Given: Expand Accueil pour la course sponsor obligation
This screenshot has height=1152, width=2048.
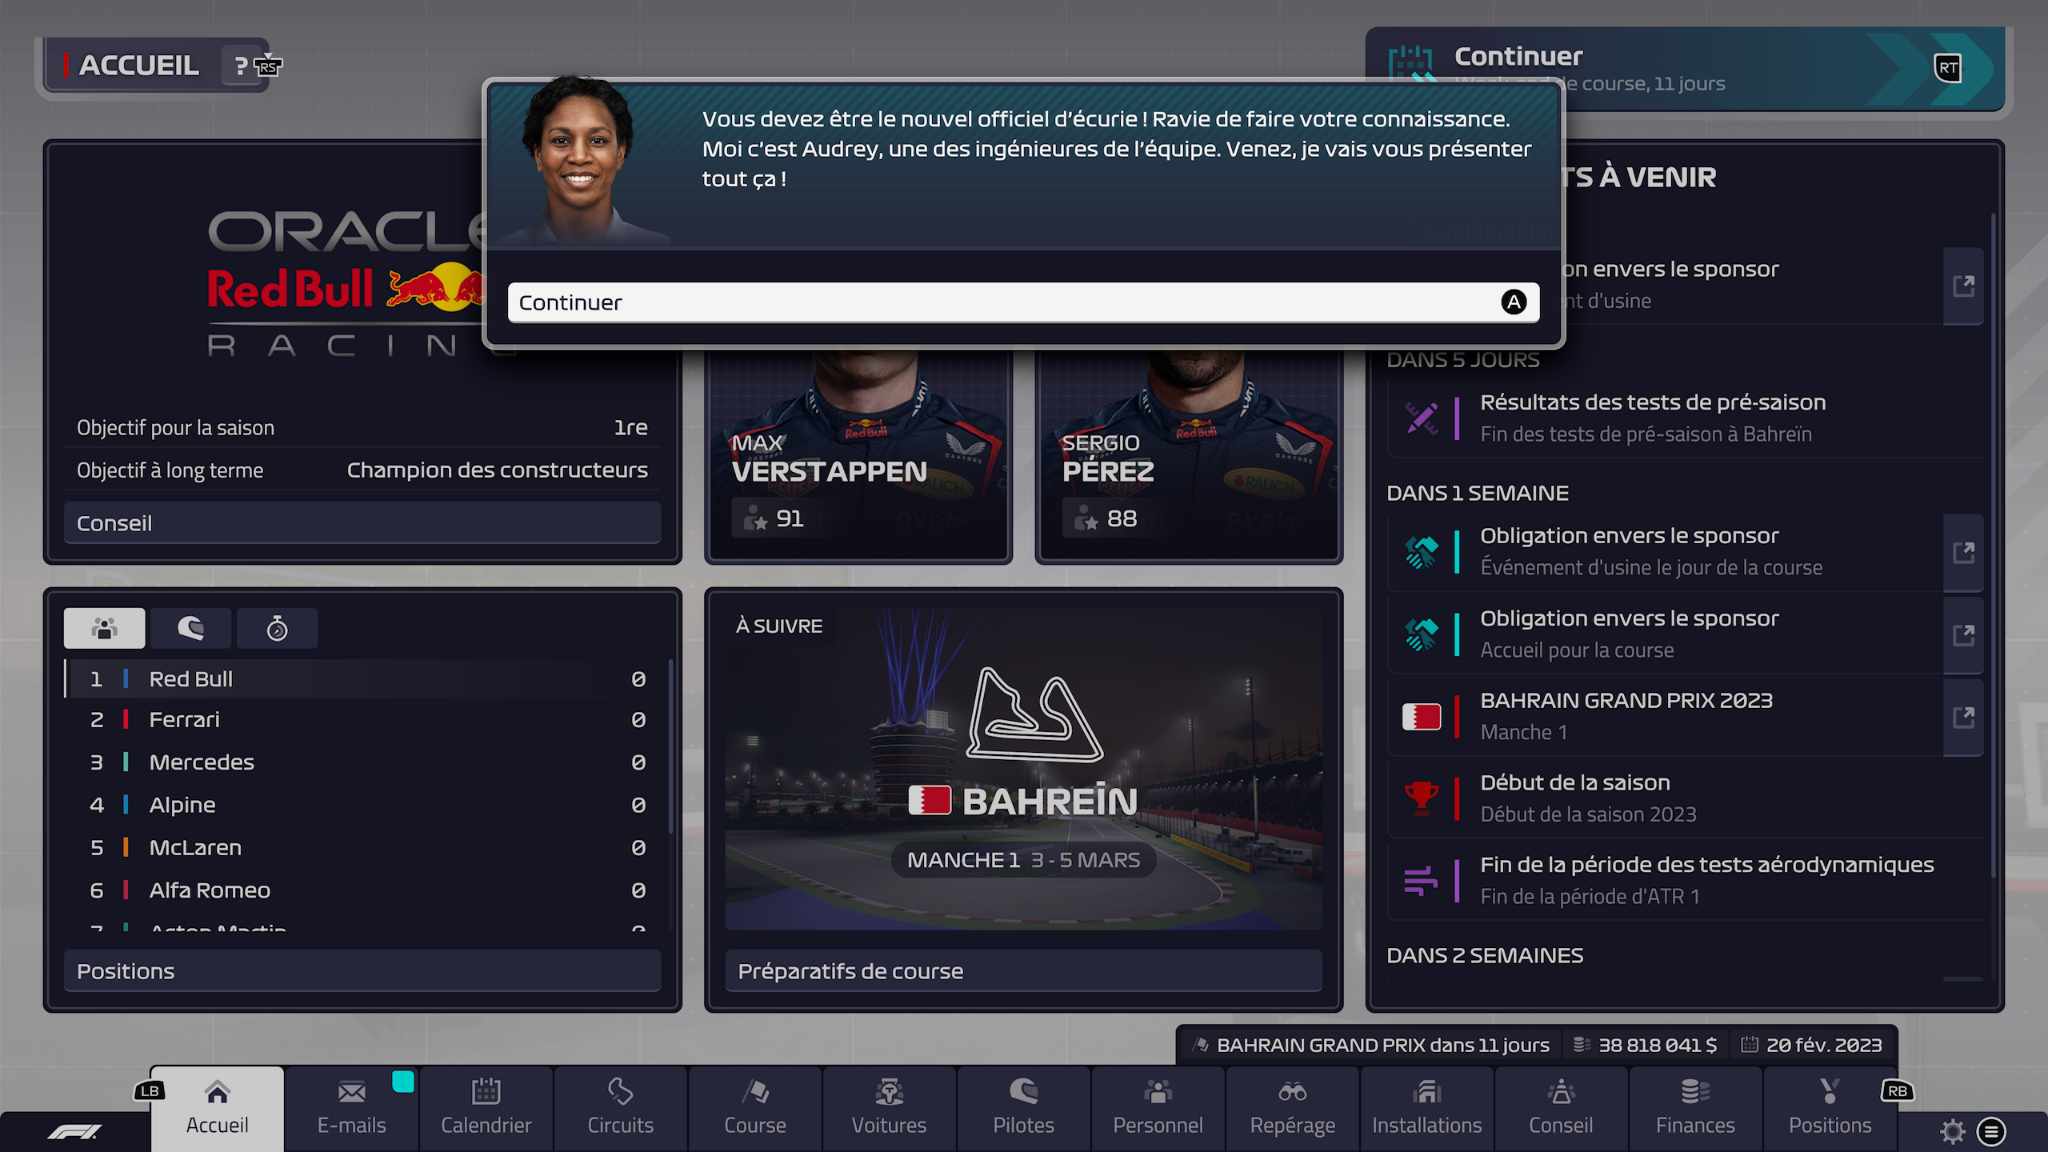Looking at the screenshot, I should (x=1963, y=635).
